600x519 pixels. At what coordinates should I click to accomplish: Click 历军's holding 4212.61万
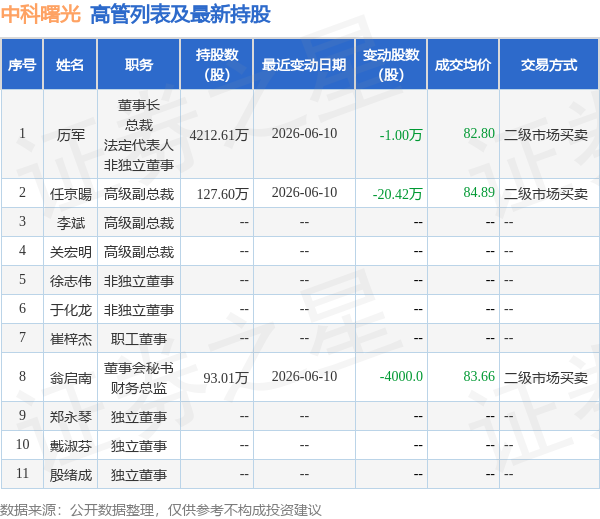tap(219, 135)
